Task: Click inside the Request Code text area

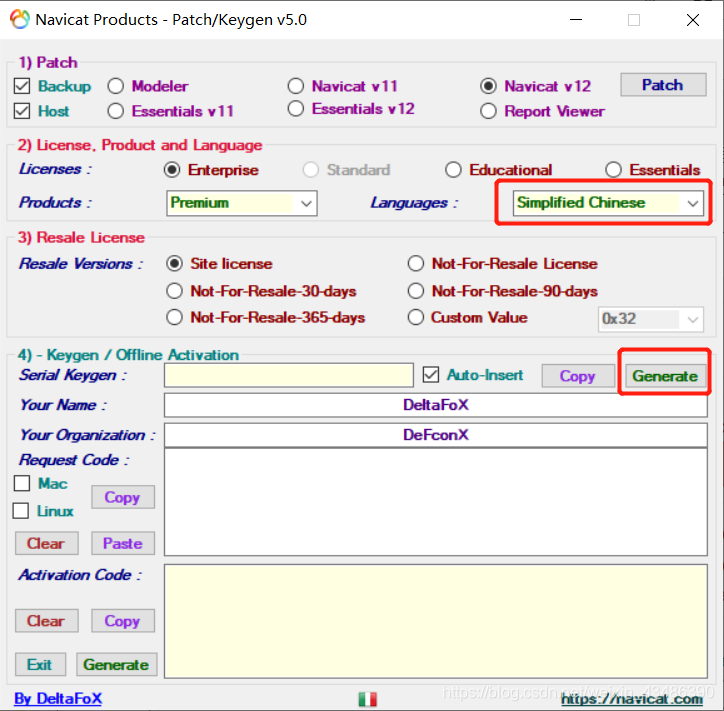Action: click(x=435, y=502)
